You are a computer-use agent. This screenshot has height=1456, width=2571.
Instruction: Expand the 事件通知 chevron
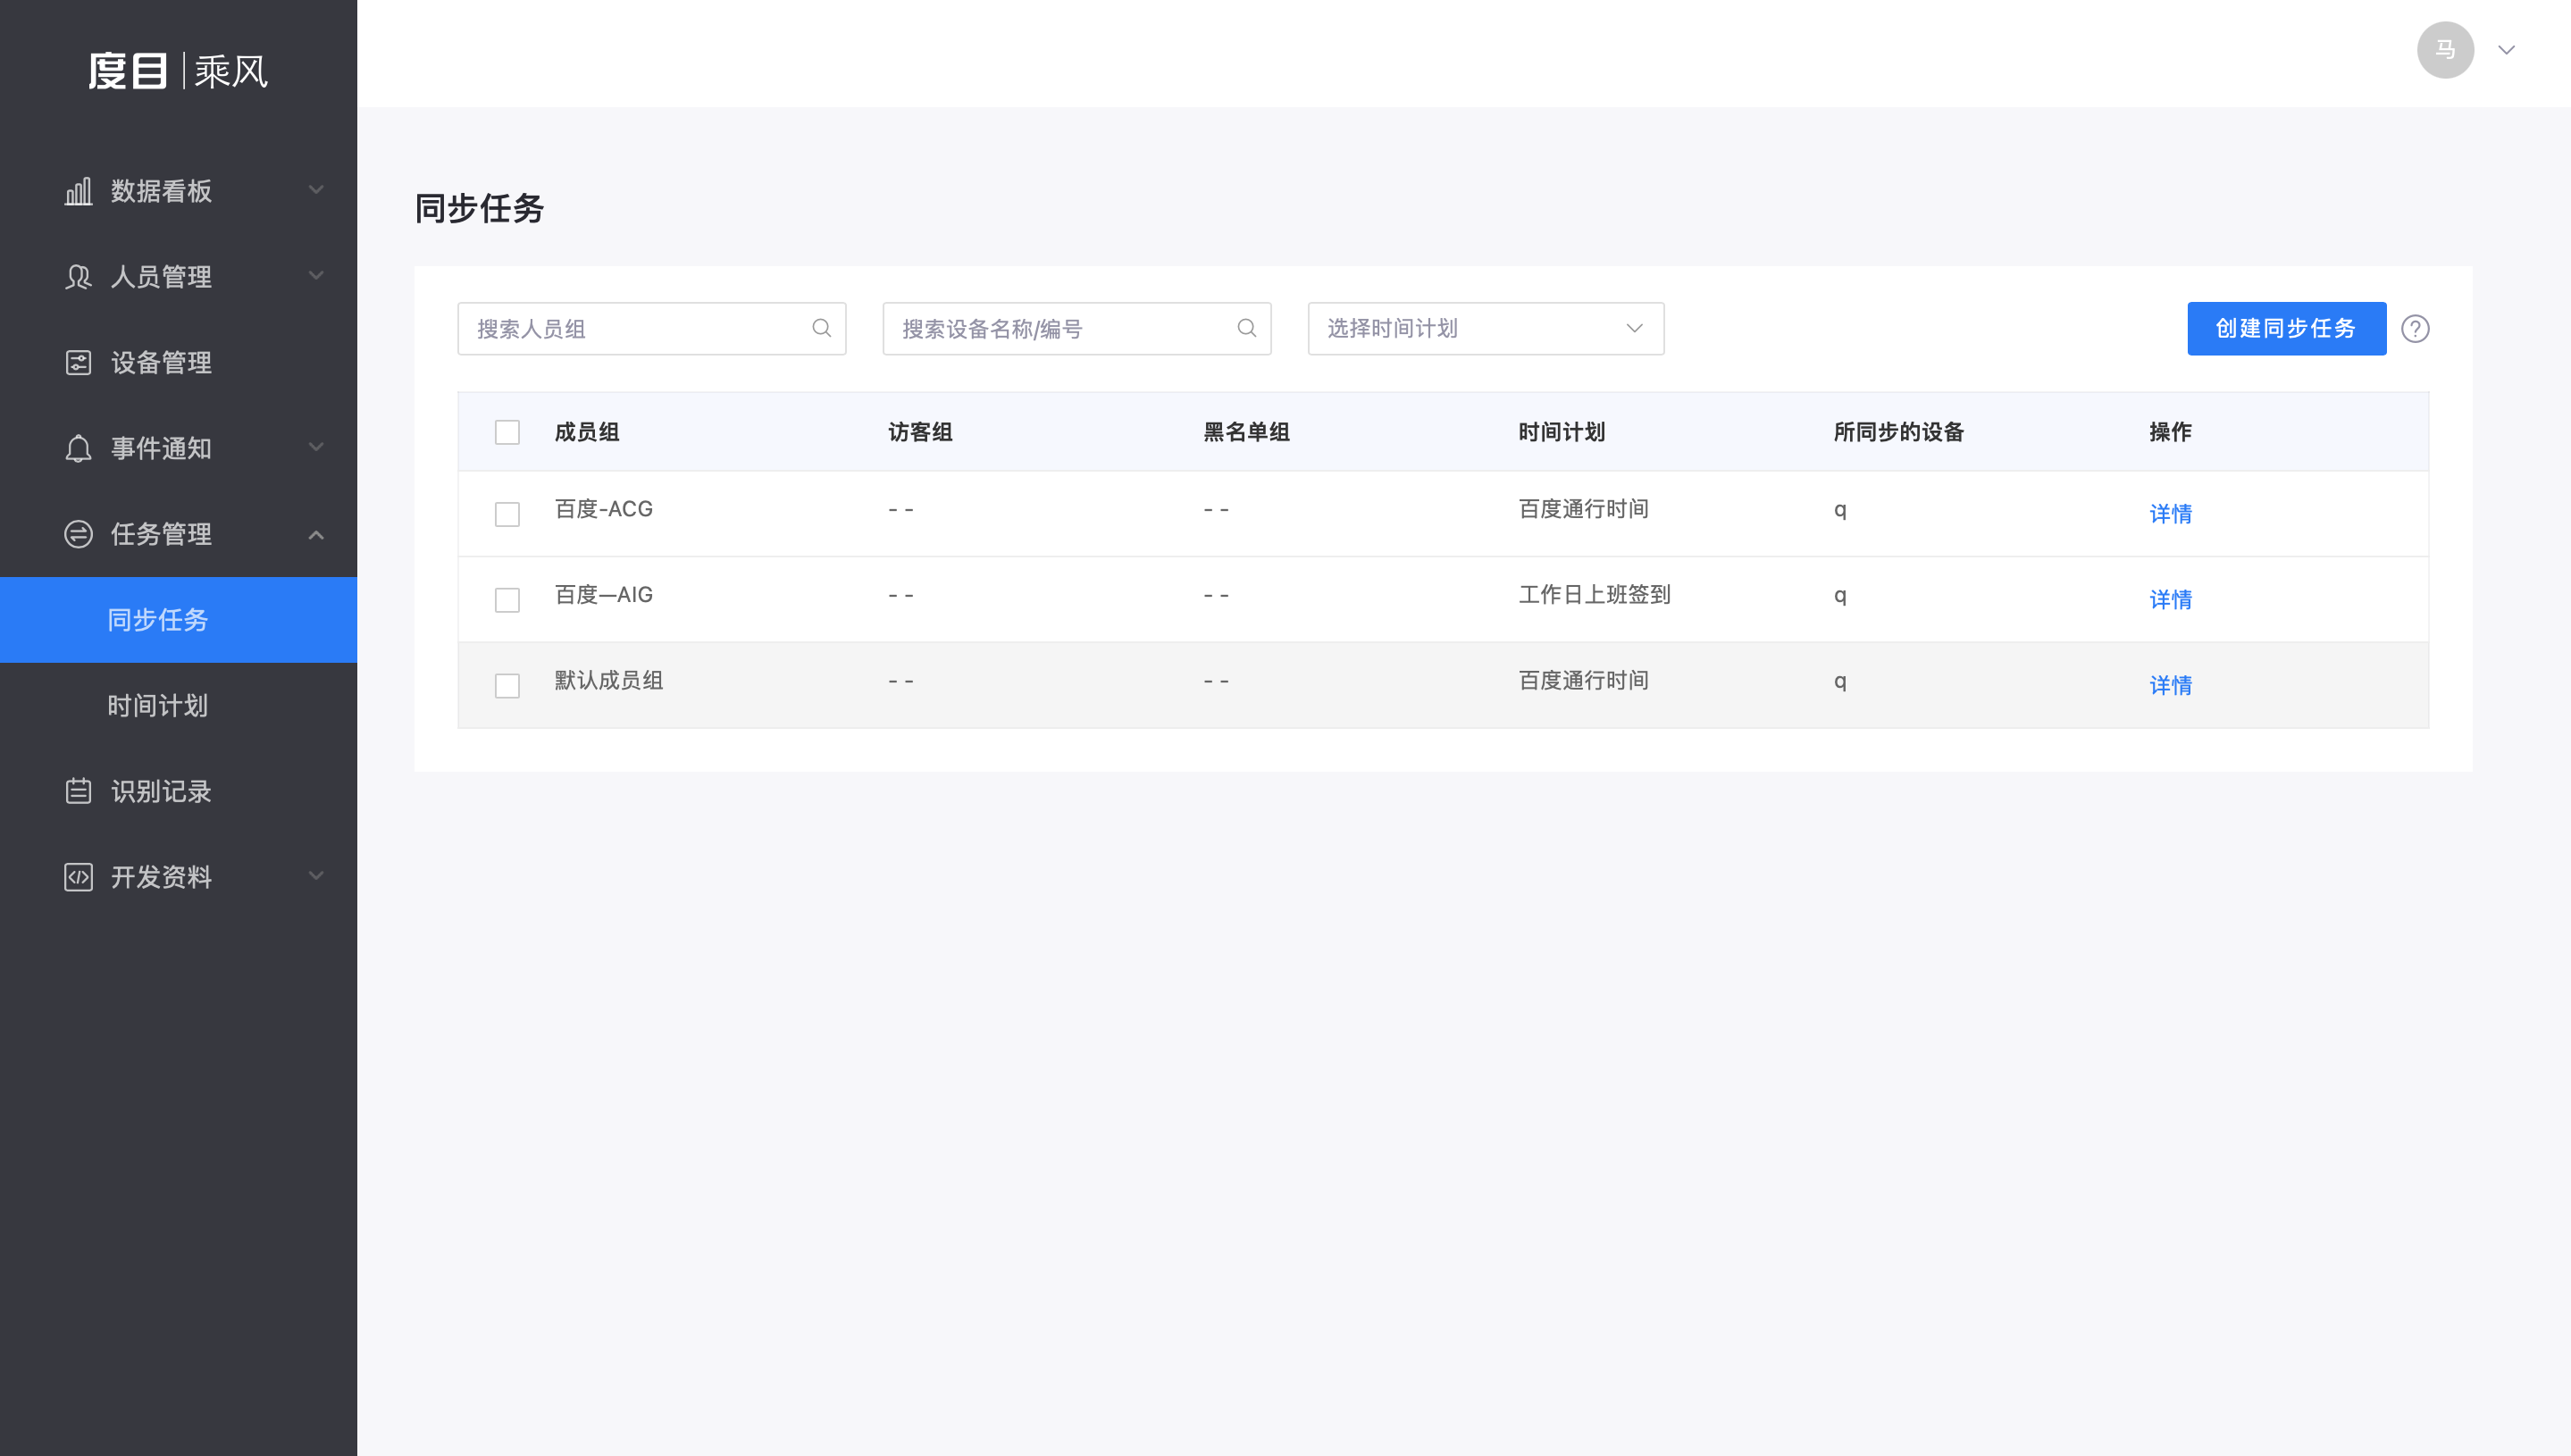coord(316,447)
